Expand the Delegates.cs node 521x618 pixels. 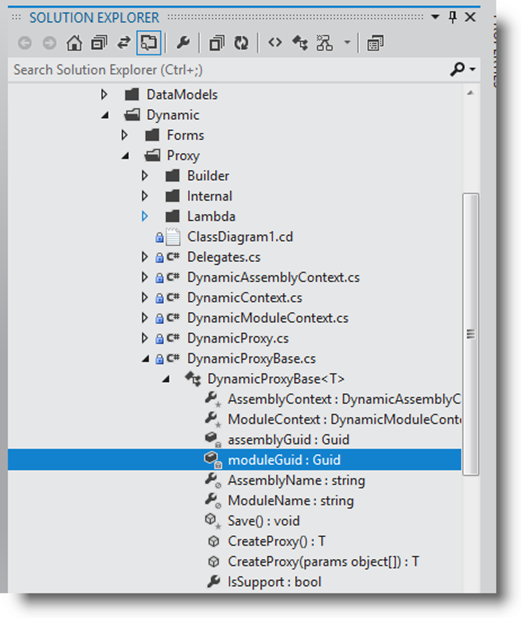pos(145,257)
